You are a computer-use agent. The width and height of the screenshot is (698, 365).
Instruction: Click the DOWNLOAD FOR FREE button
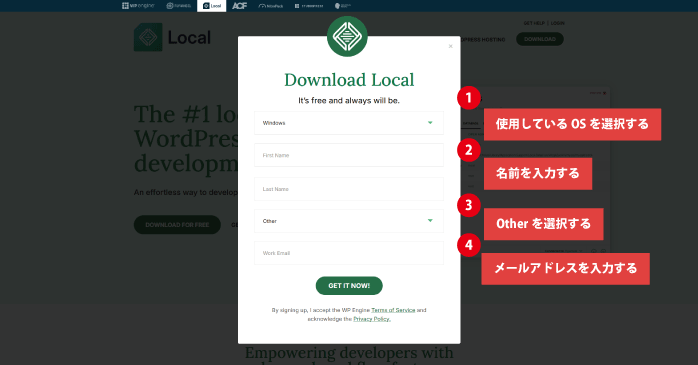(177, 225)
